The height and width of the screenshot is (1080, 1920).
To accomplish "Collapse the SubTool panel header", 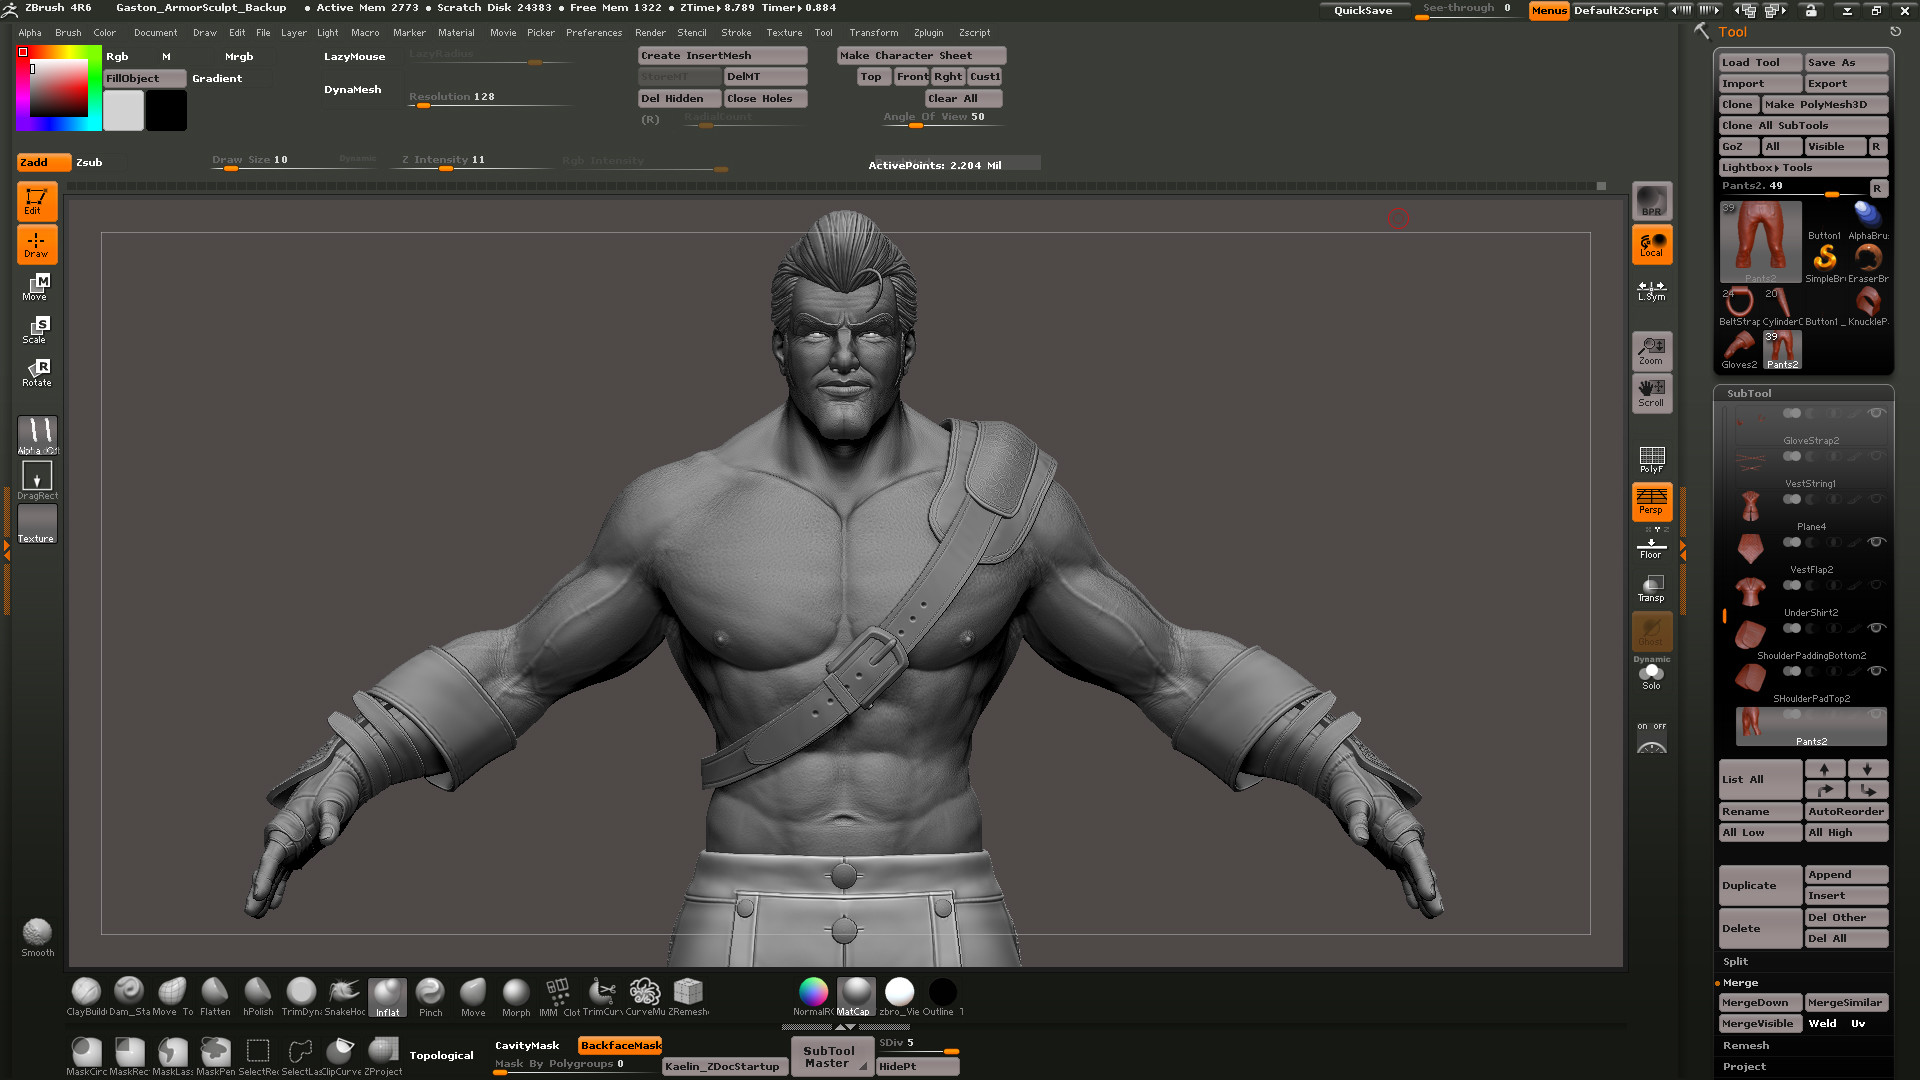I will click(1749, 394).
